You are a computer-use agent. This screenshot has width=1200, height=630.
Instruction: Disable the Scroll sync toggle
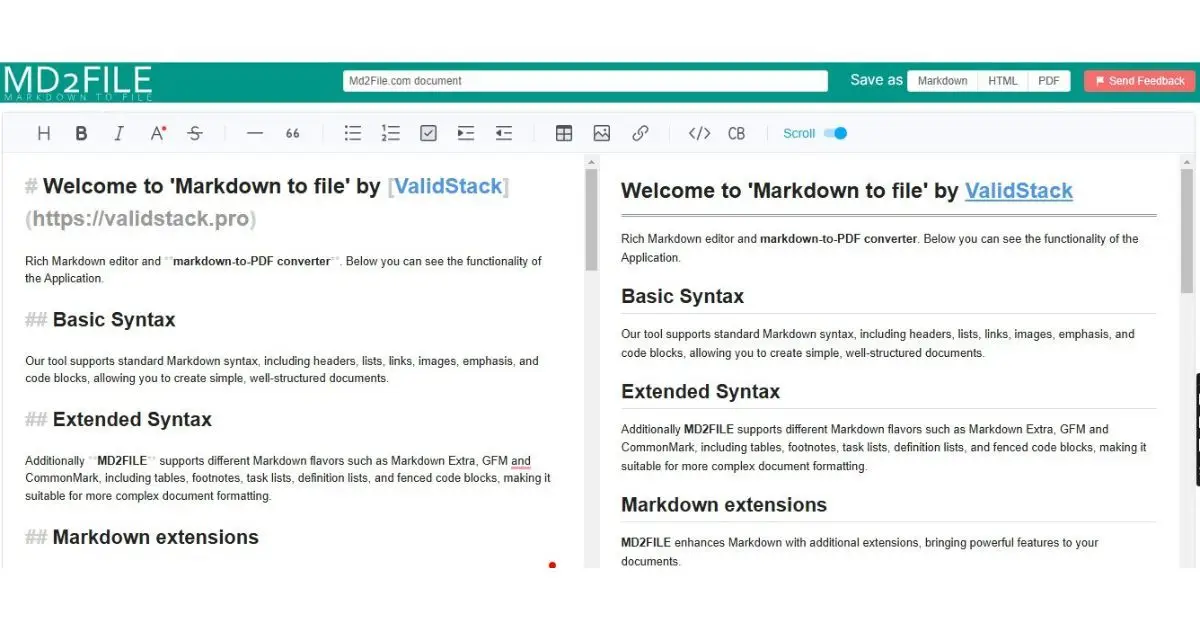tap(835, 132)
